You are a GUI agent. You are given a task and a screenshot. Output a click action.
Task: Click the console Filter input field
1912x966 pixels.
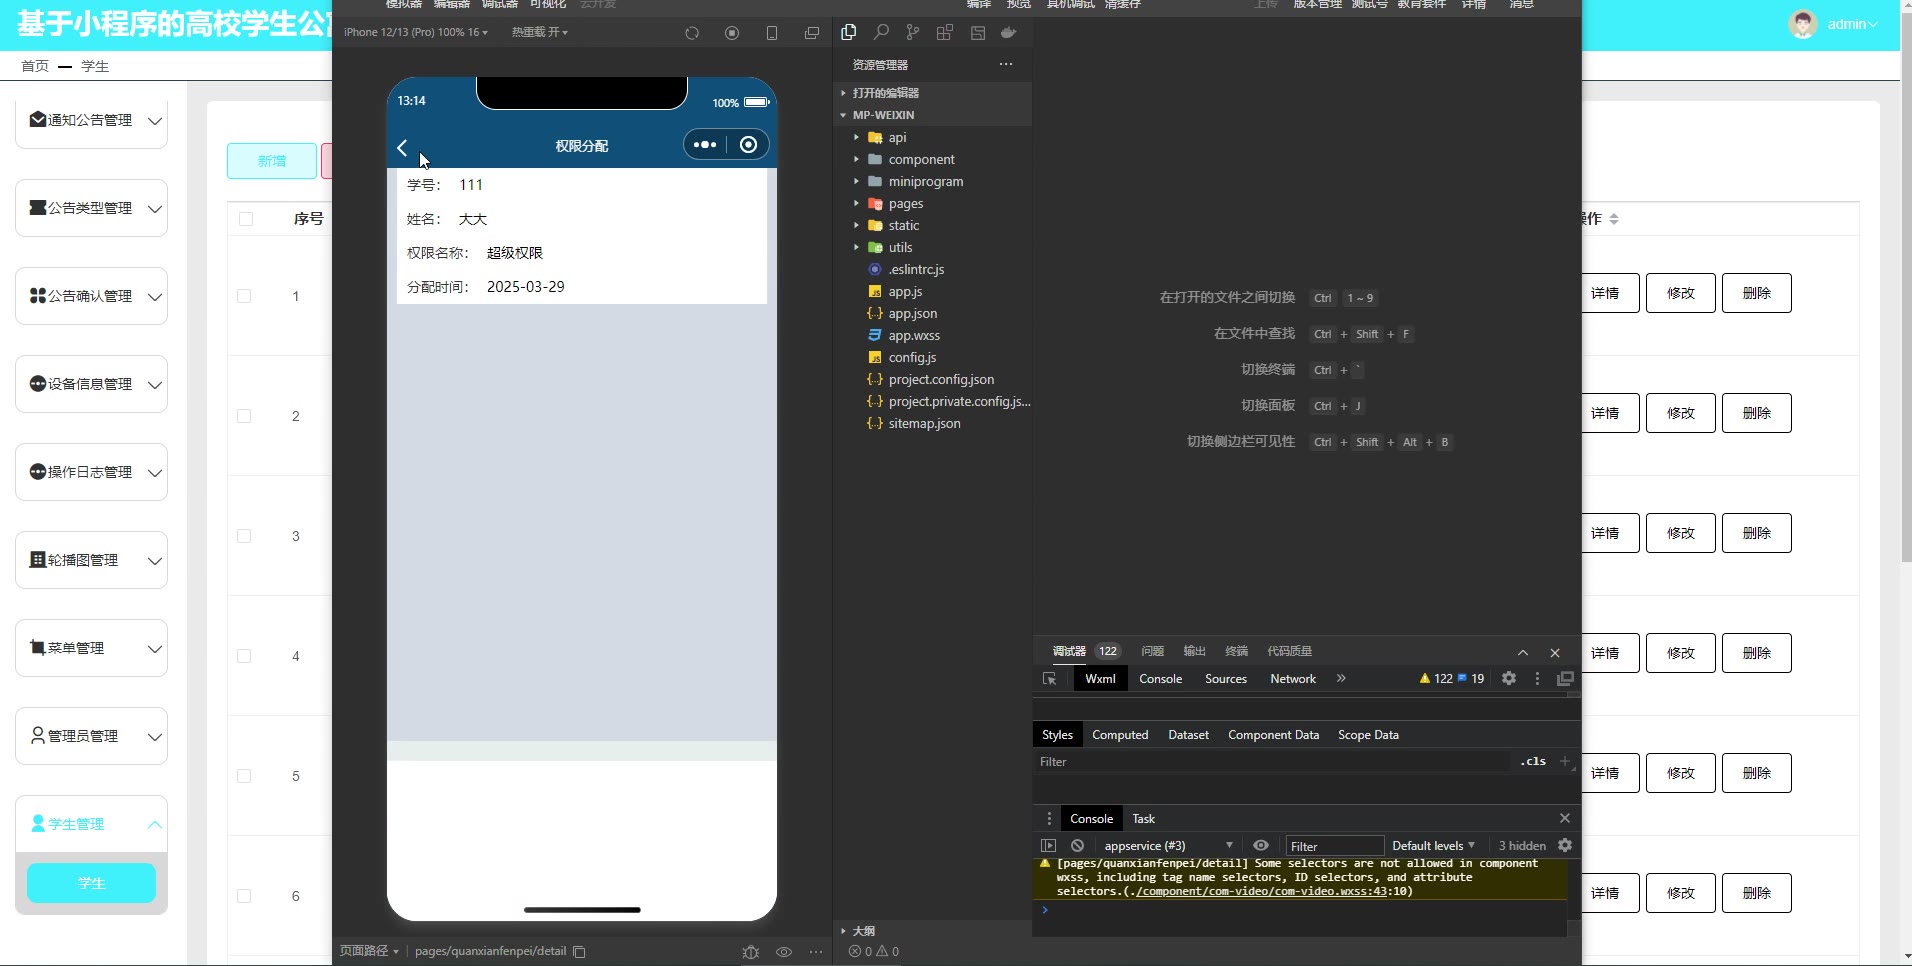(x=1334, y=846)
